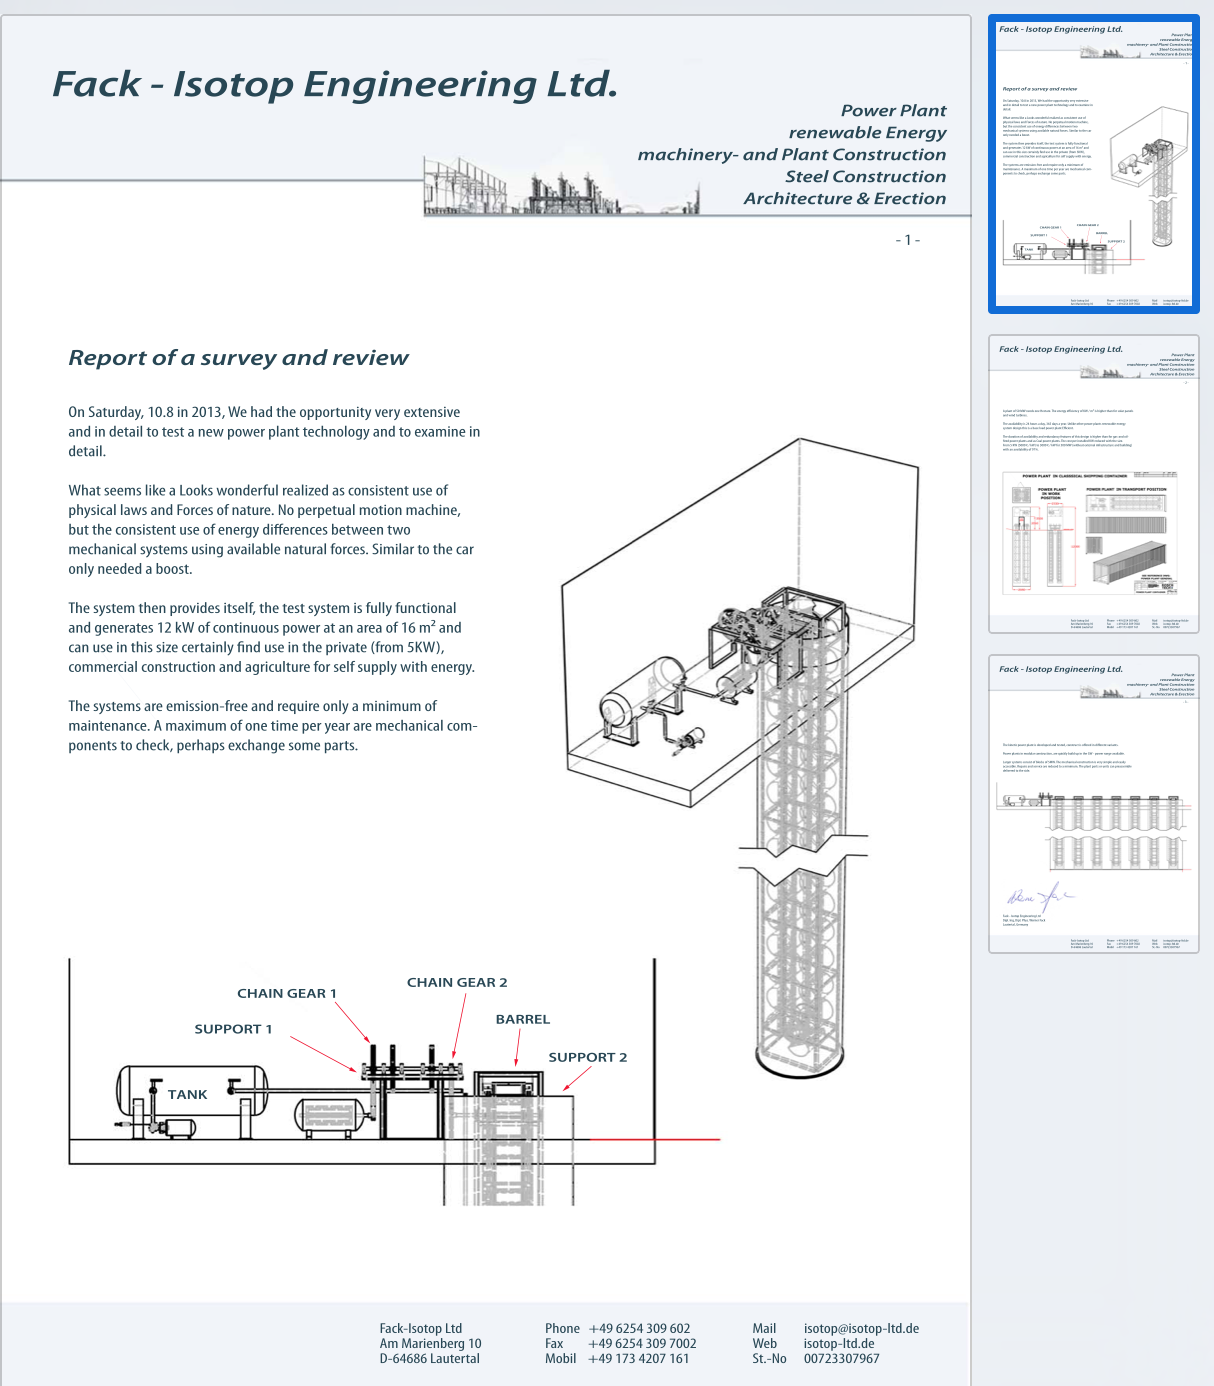Click the 'Fax' footer label
1214x1386 pixels.
tap(554, 1344)
